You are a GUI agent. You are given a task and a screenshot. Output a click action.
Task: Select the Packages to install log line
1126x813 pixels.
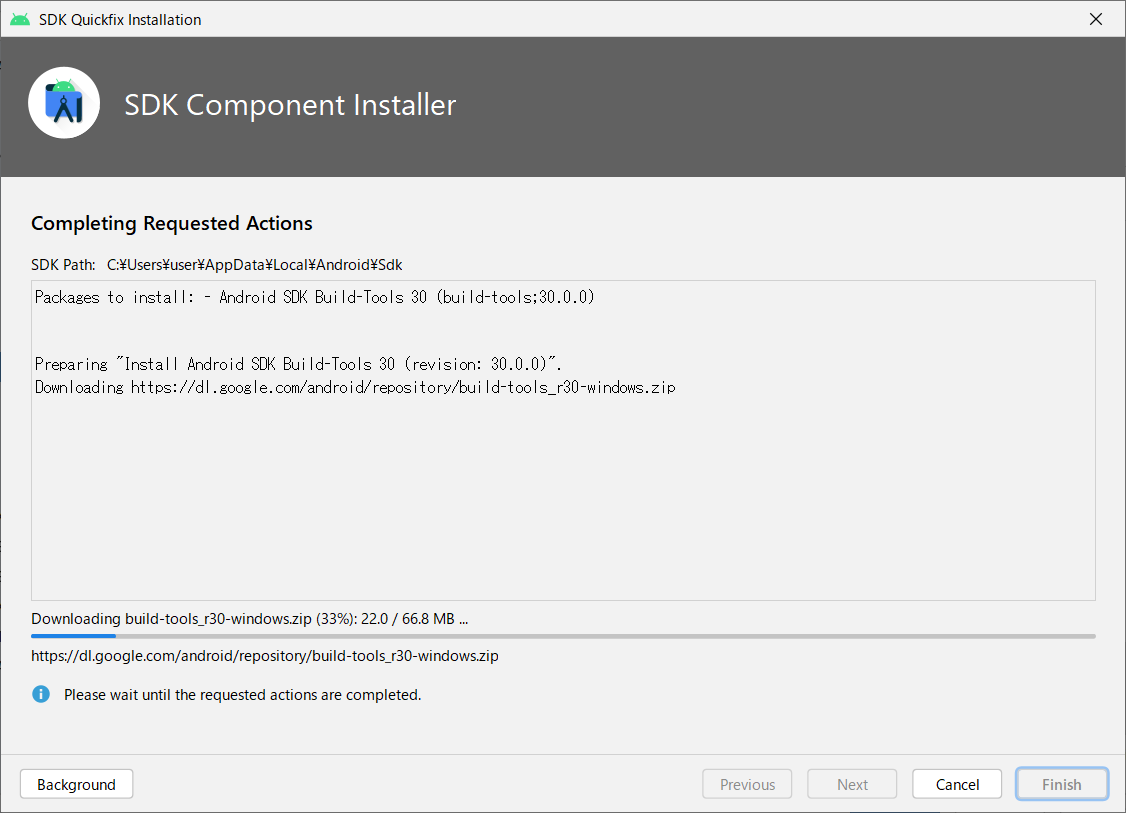pos(313,296)
